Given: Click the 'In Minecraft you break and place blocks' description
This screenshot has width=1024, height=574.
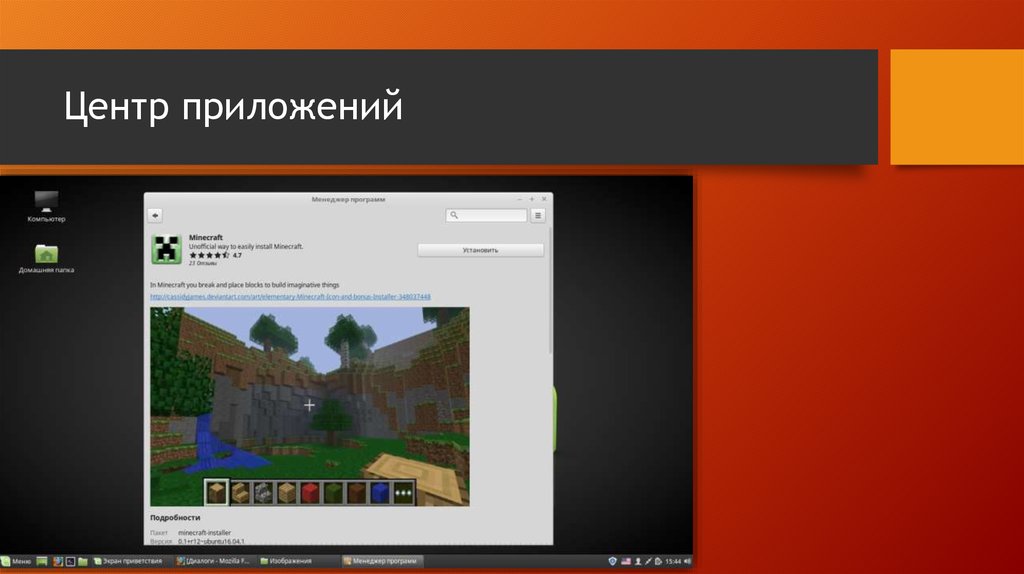Looking at the screenshot, I should 244,285.
